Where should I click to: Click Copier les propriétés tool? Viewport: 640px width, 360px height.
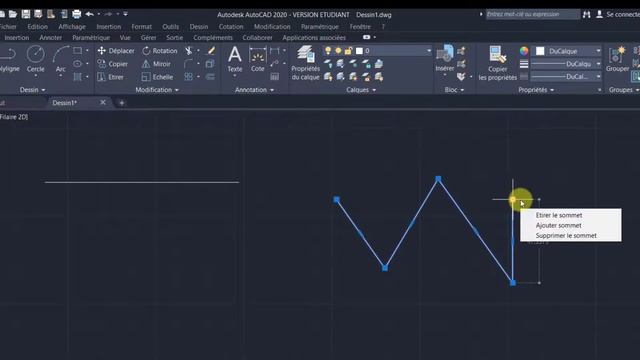pos(498,62)
